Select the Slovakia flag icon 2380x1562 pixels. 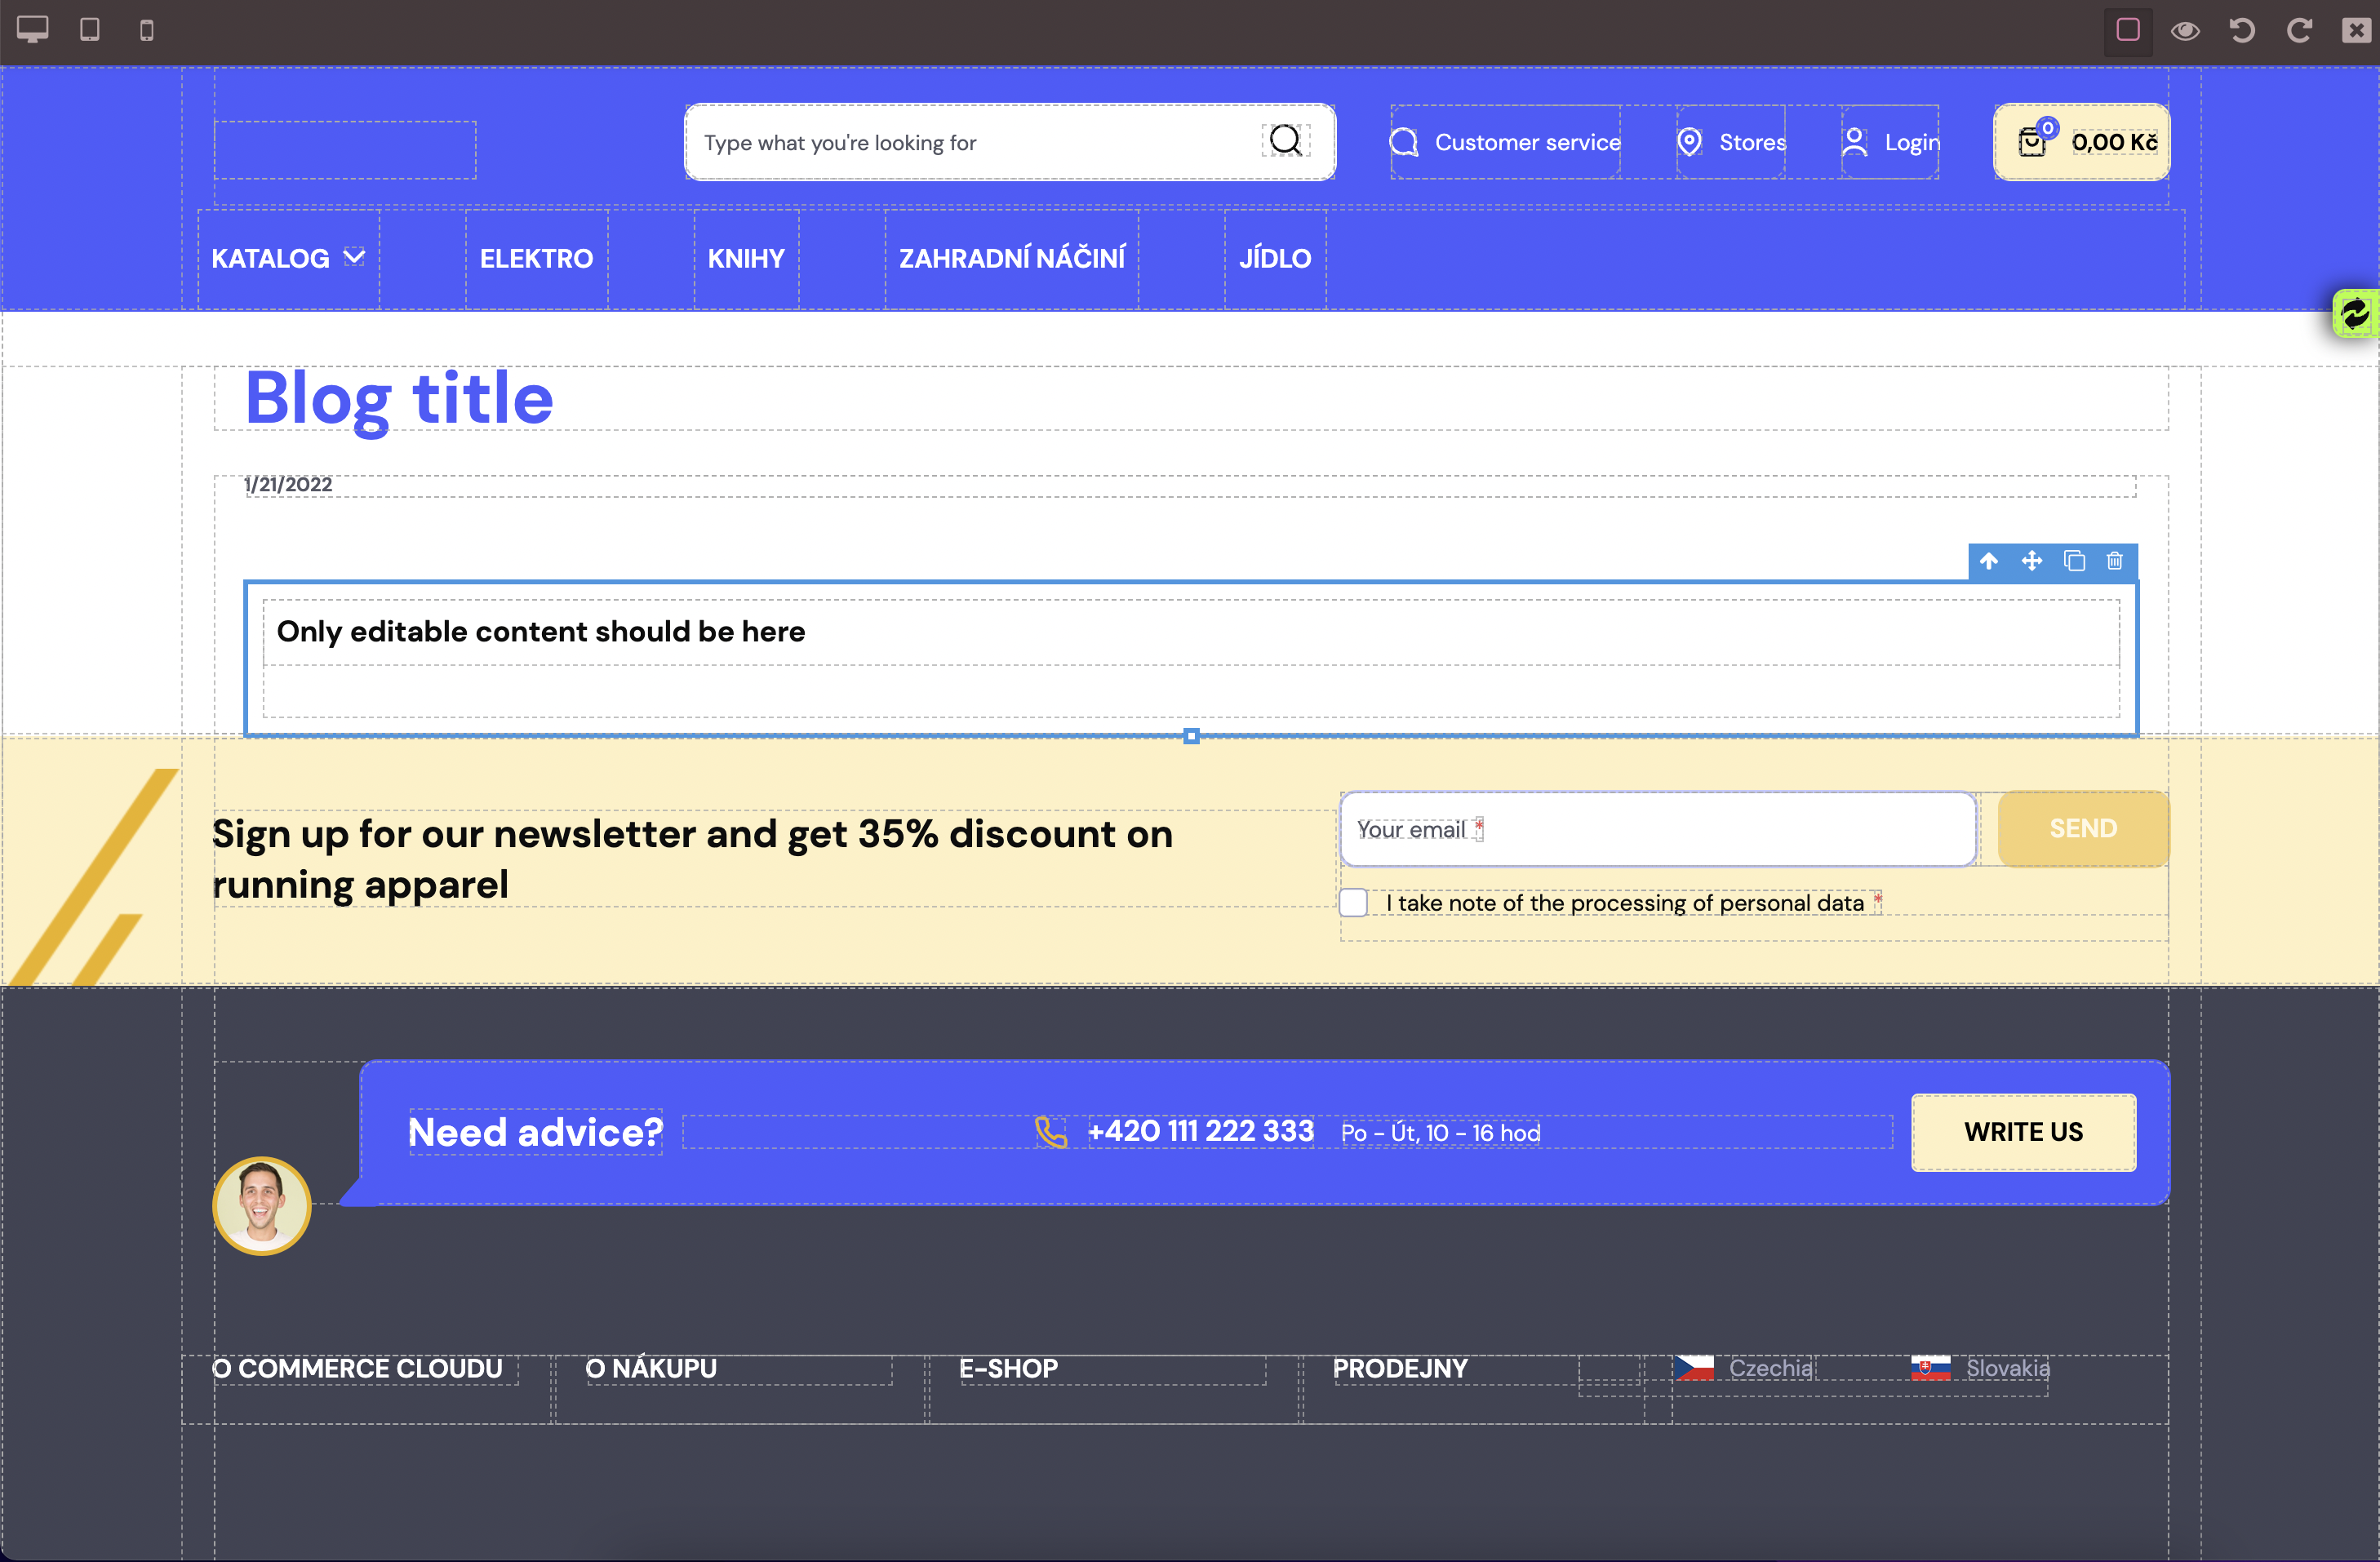point(1931,1367)
